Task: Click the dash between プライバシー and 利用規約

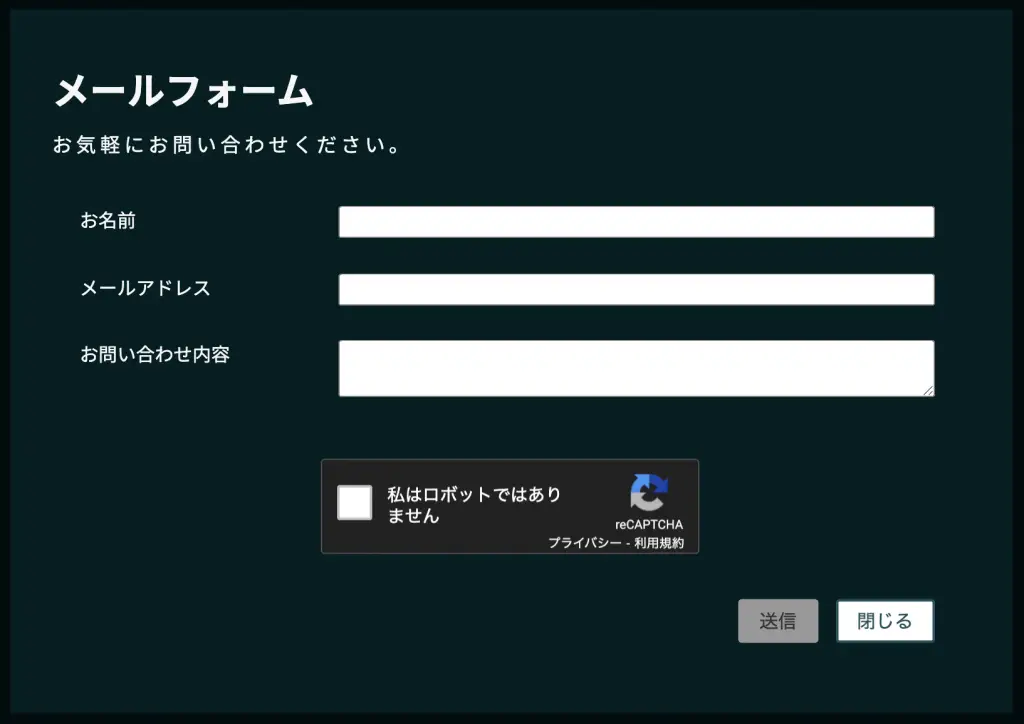Action: (628, 543)
